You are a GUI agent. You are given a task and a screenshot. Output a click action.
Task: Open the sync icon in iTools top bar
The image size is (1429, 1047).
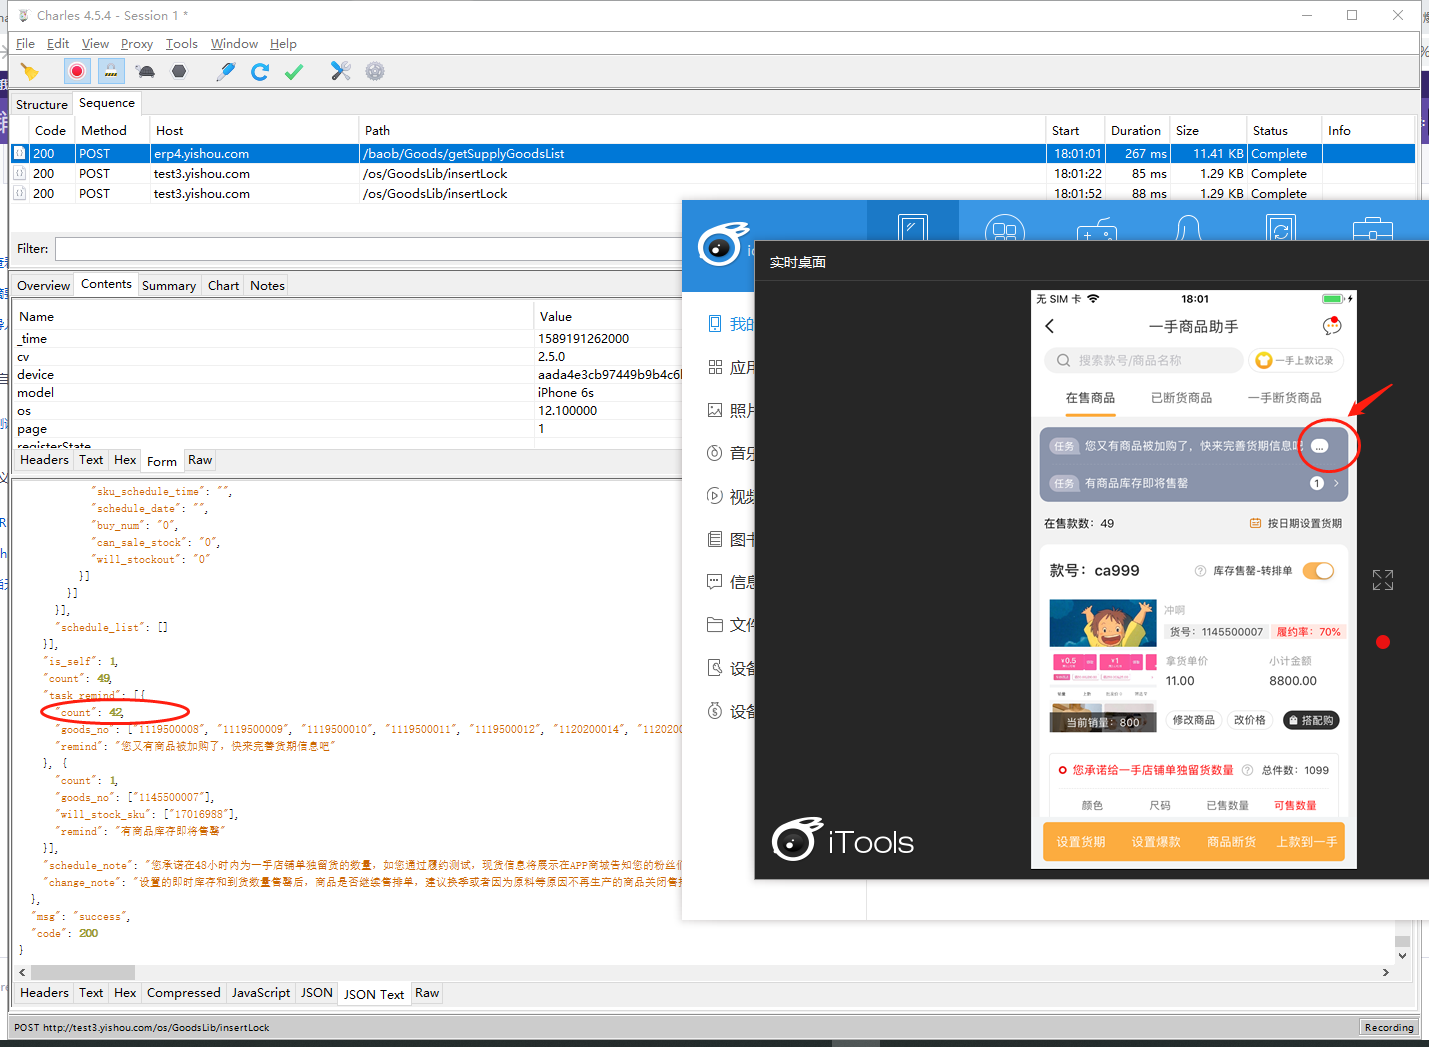tap(1281, 229)
